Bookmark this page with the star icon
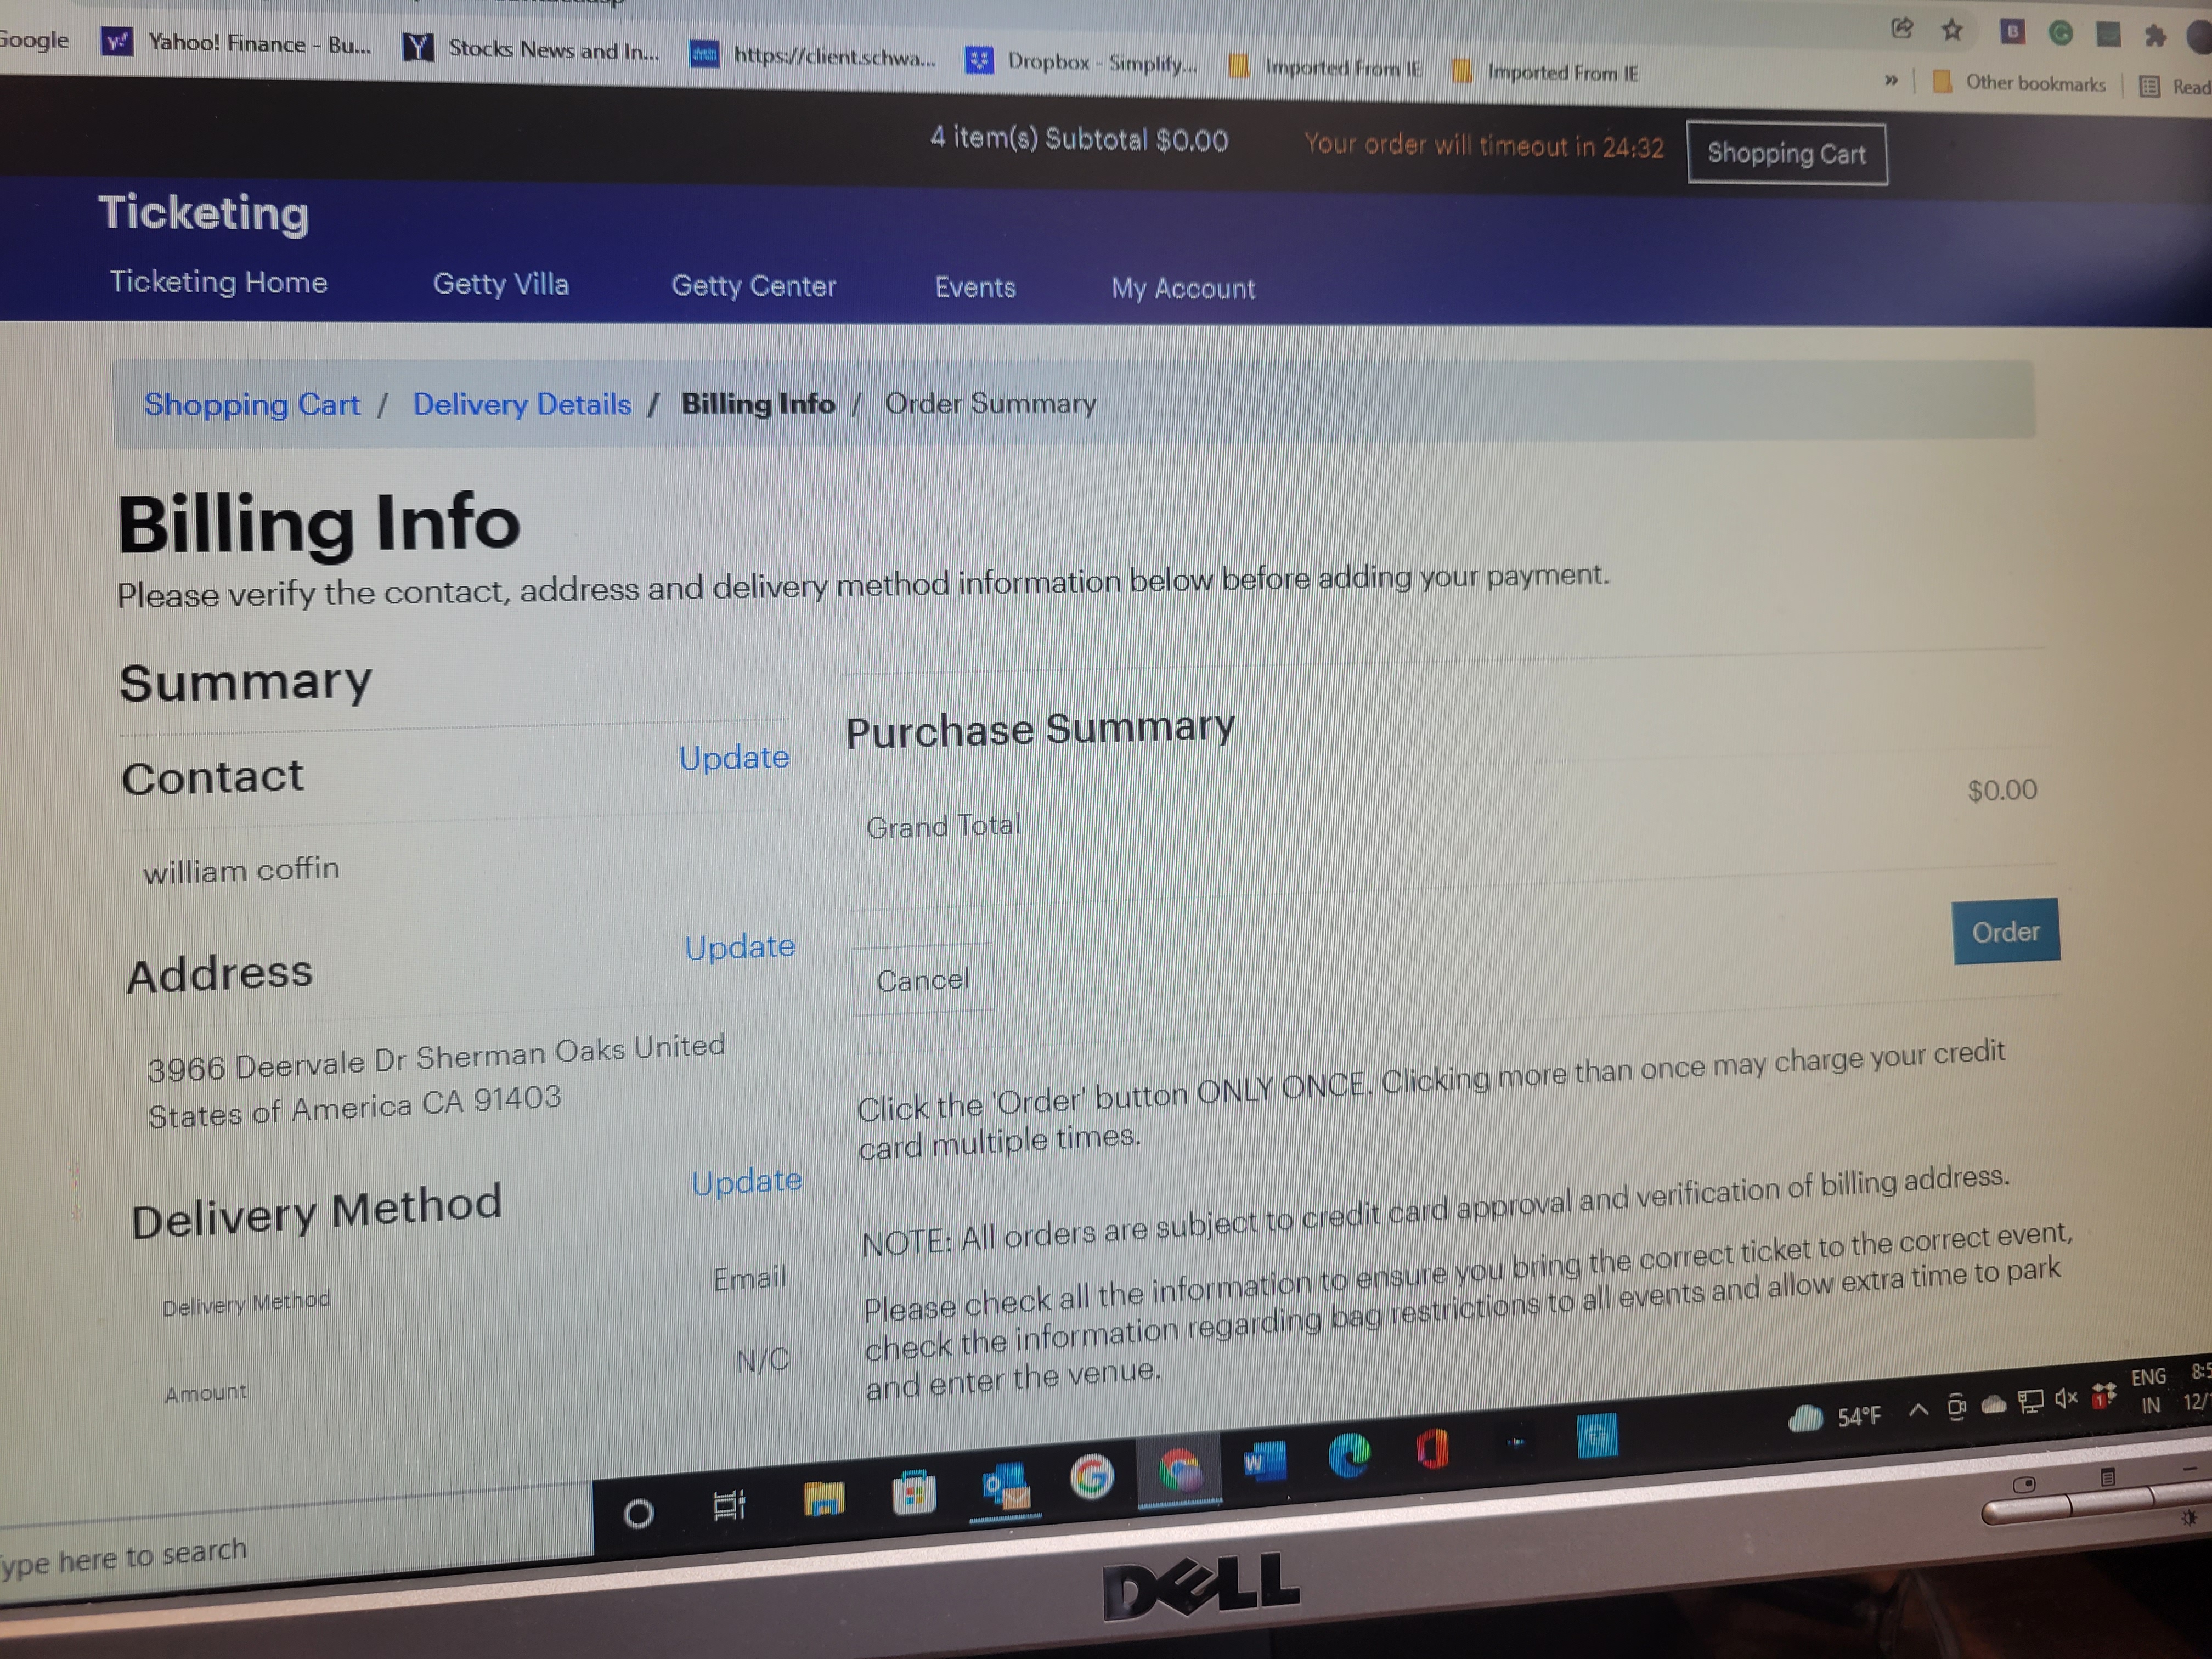Viewport: 2212px width, 1659px height. pyautogui.click(x=1952, y=30)
